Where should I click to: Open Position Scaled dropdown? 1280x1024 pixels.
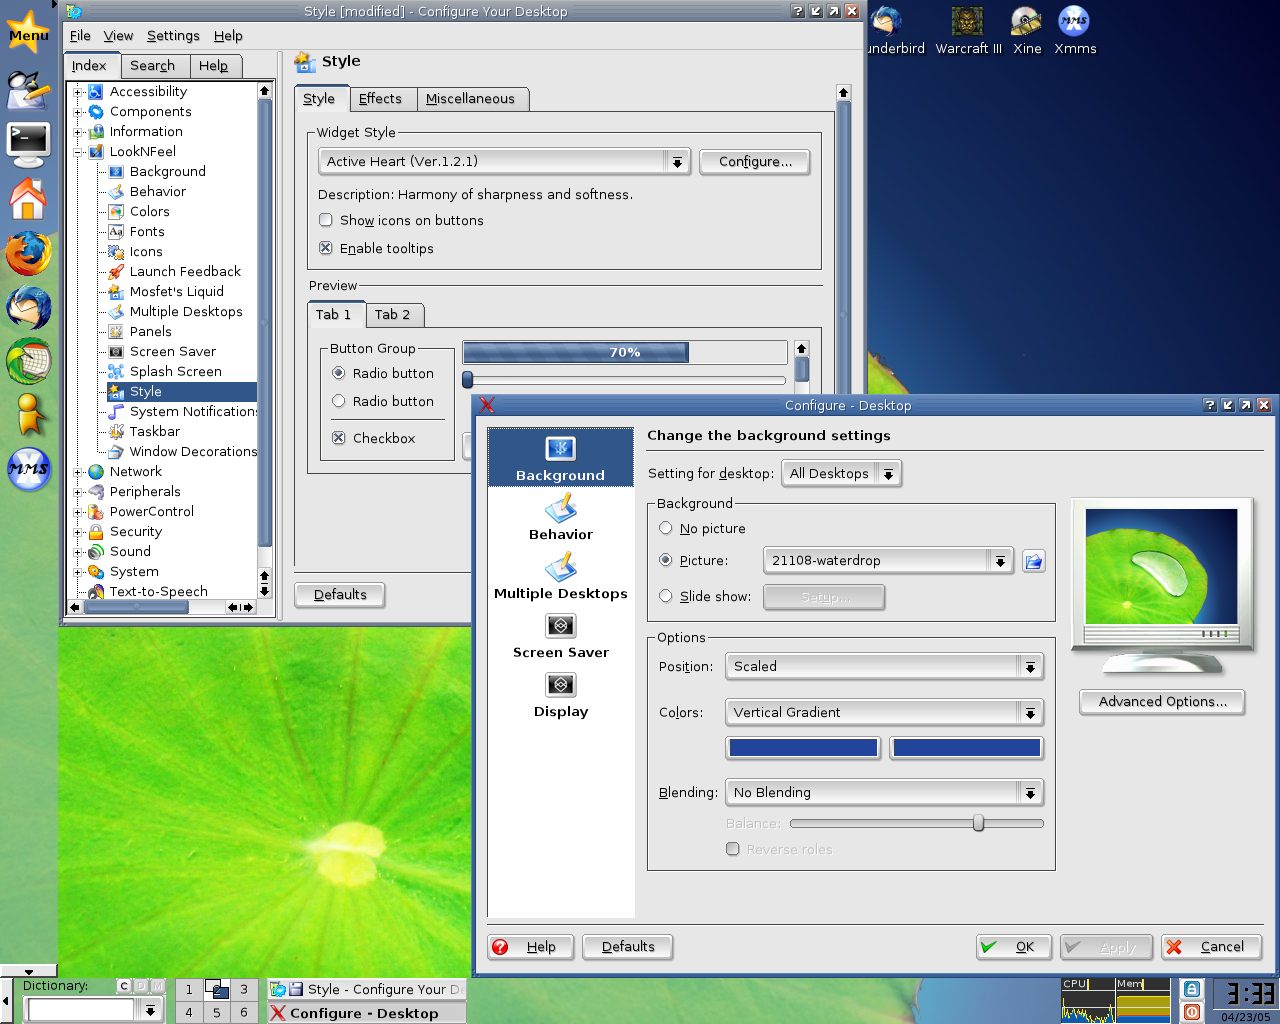coord(884,666)
